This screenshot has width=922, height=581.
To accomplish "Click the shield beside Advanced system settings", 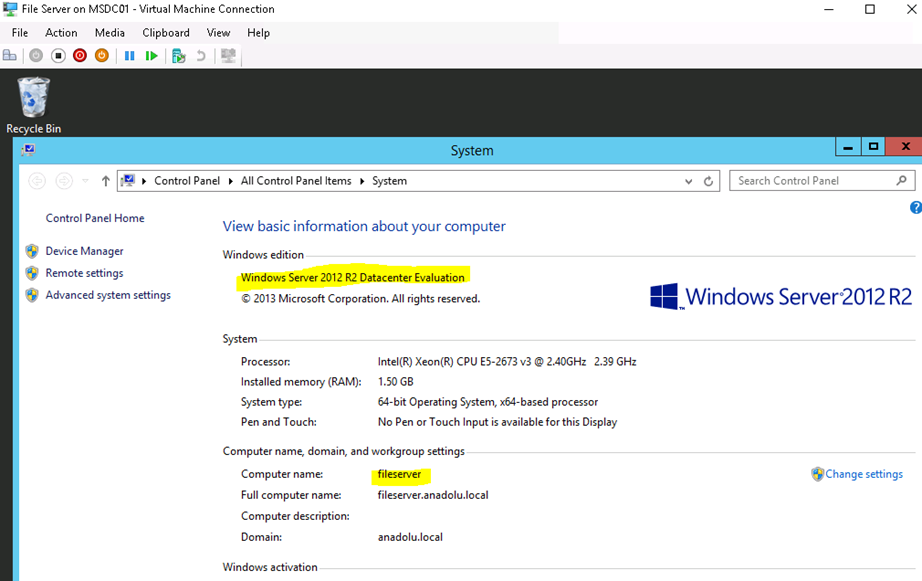I will [32, 295].
